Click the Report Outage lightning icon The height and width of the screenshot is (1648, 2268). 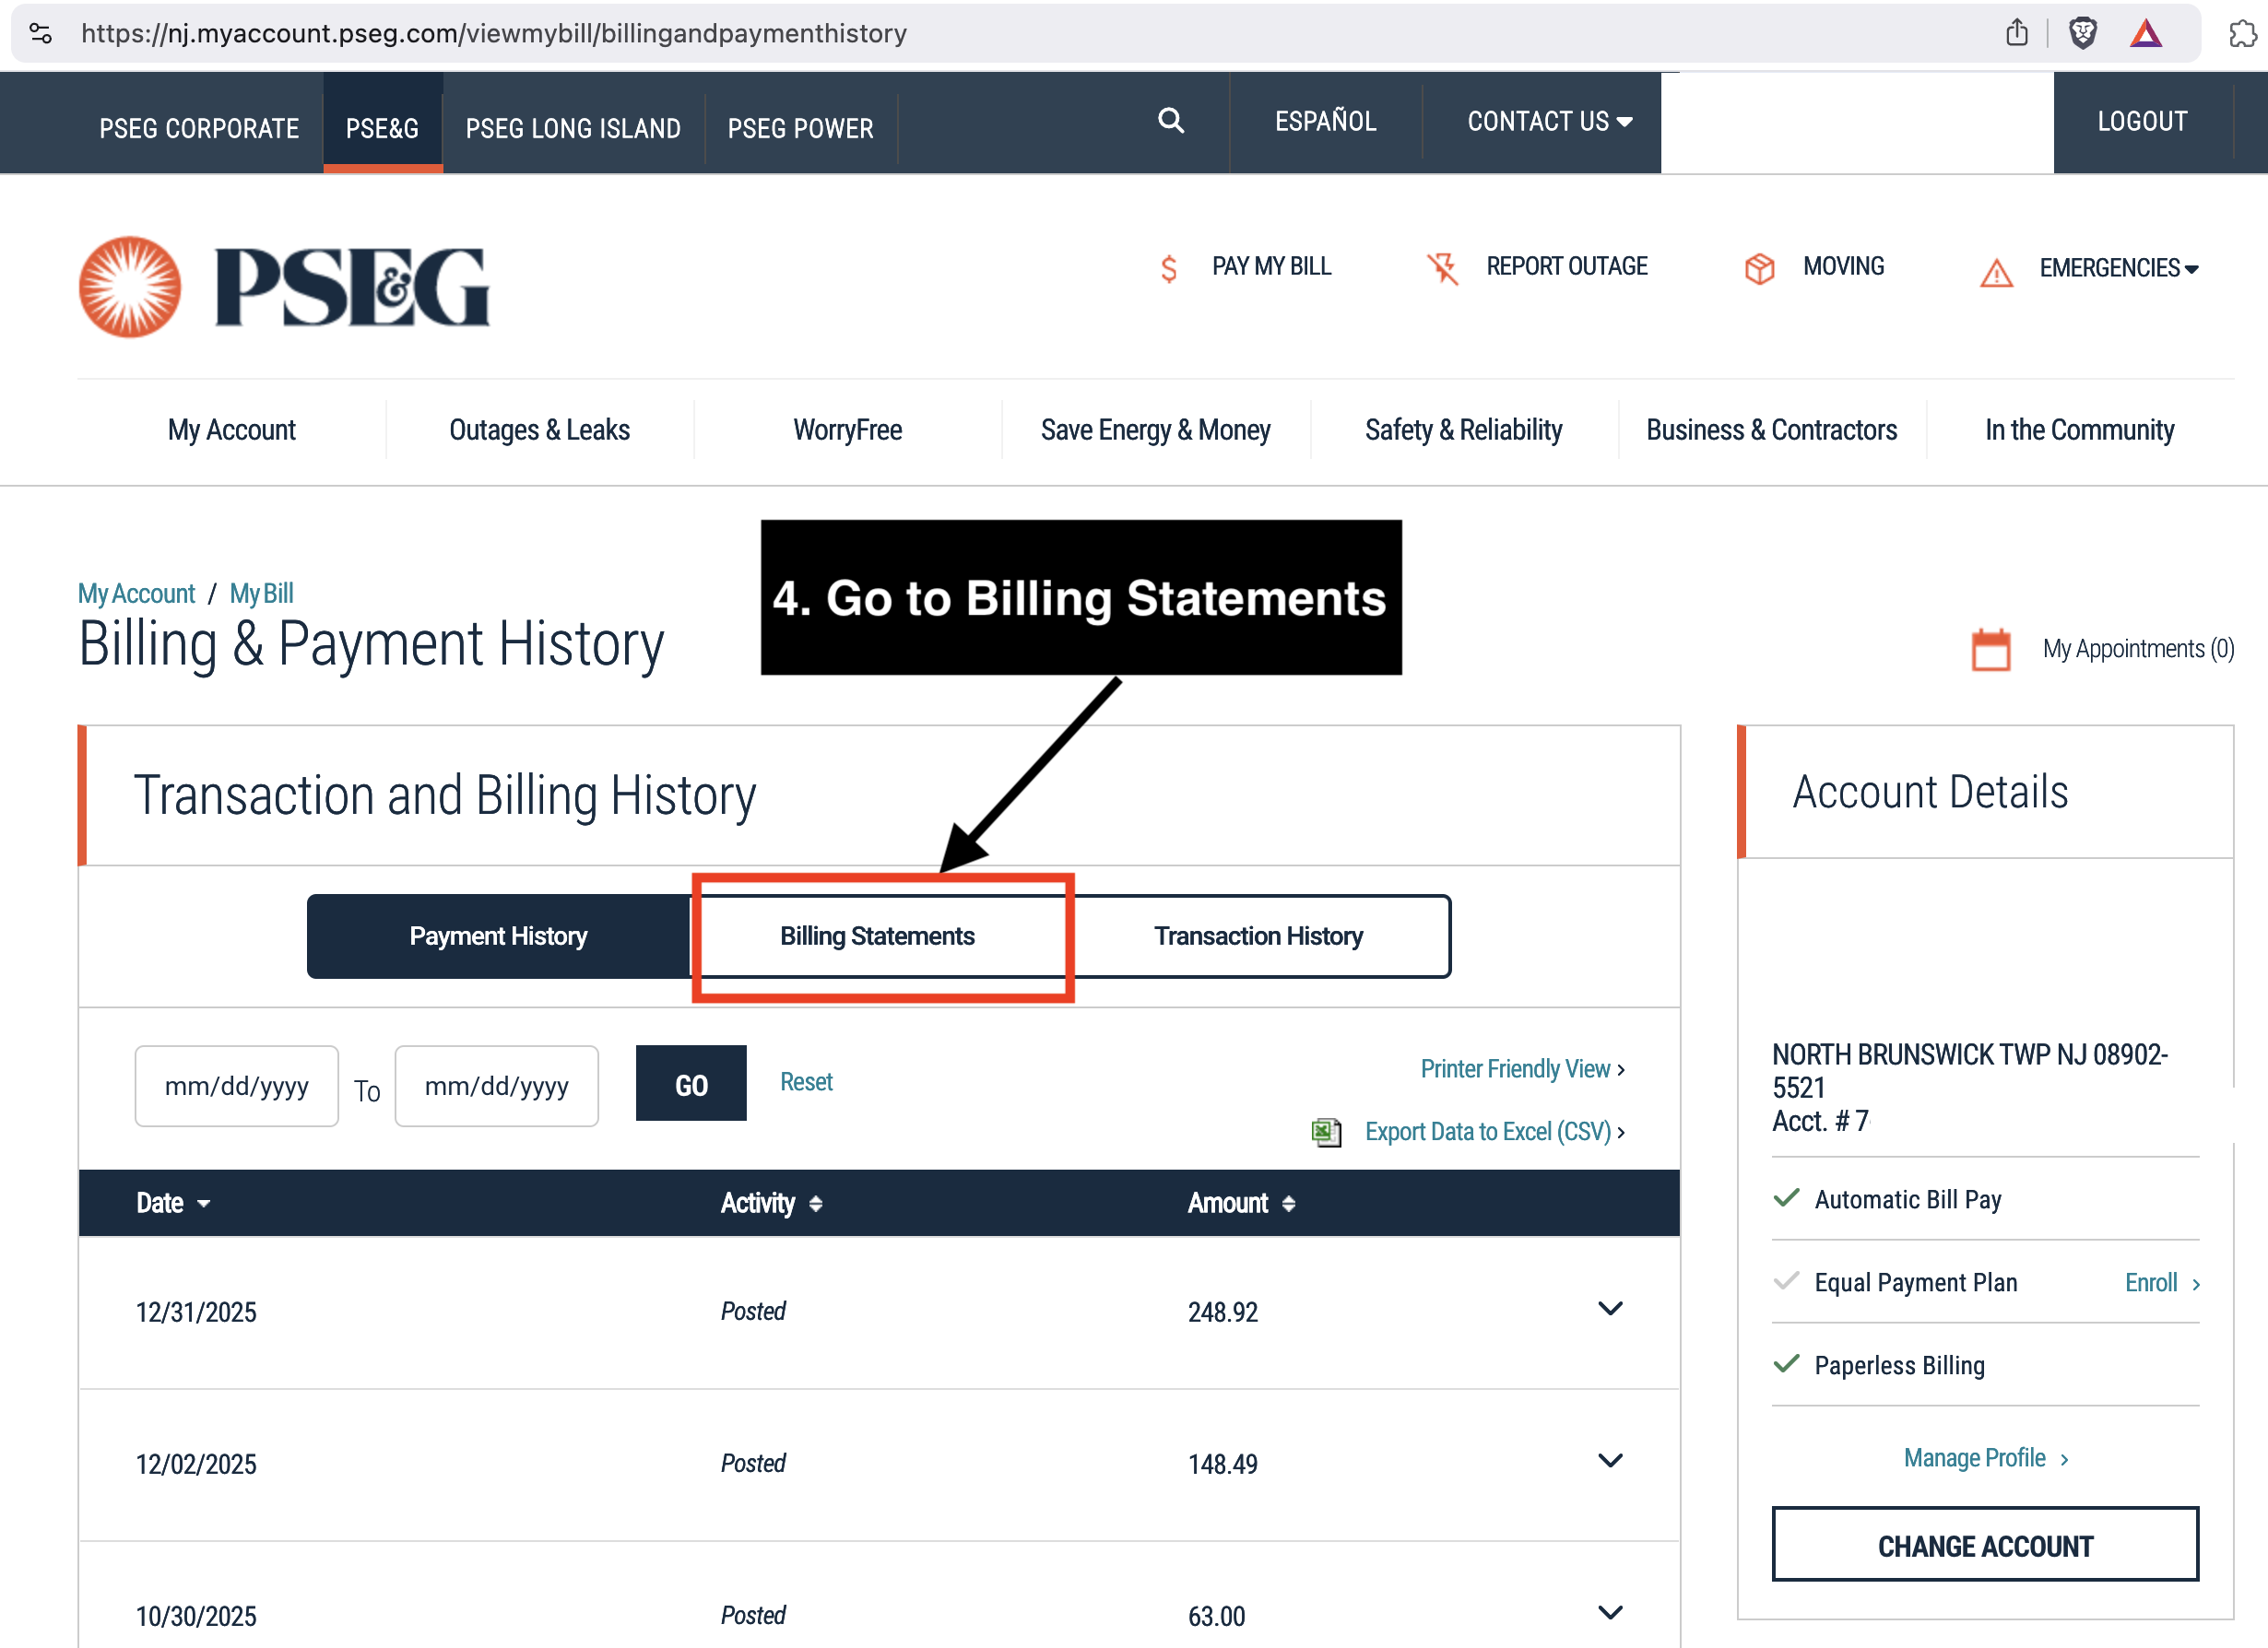click(1442, 268)
